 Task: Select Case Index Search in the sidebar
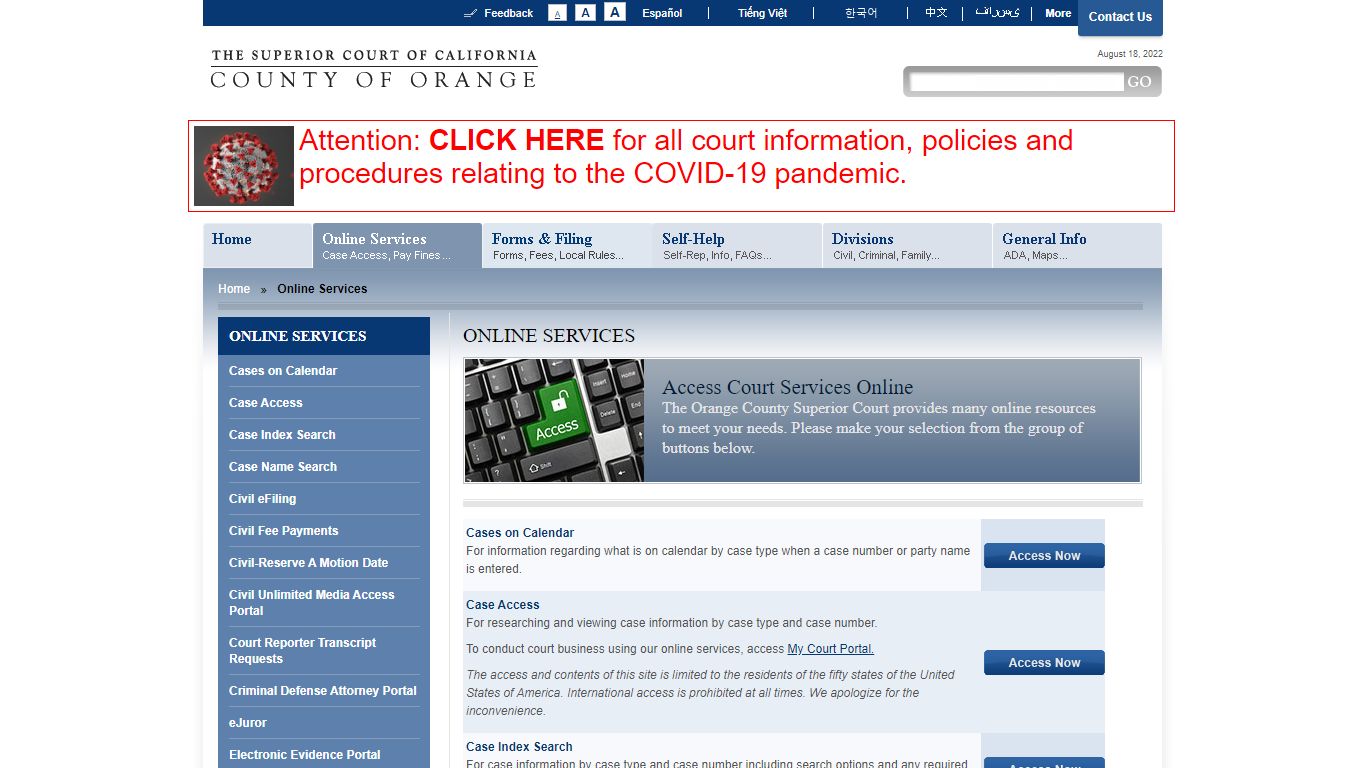tap(282, 435)
